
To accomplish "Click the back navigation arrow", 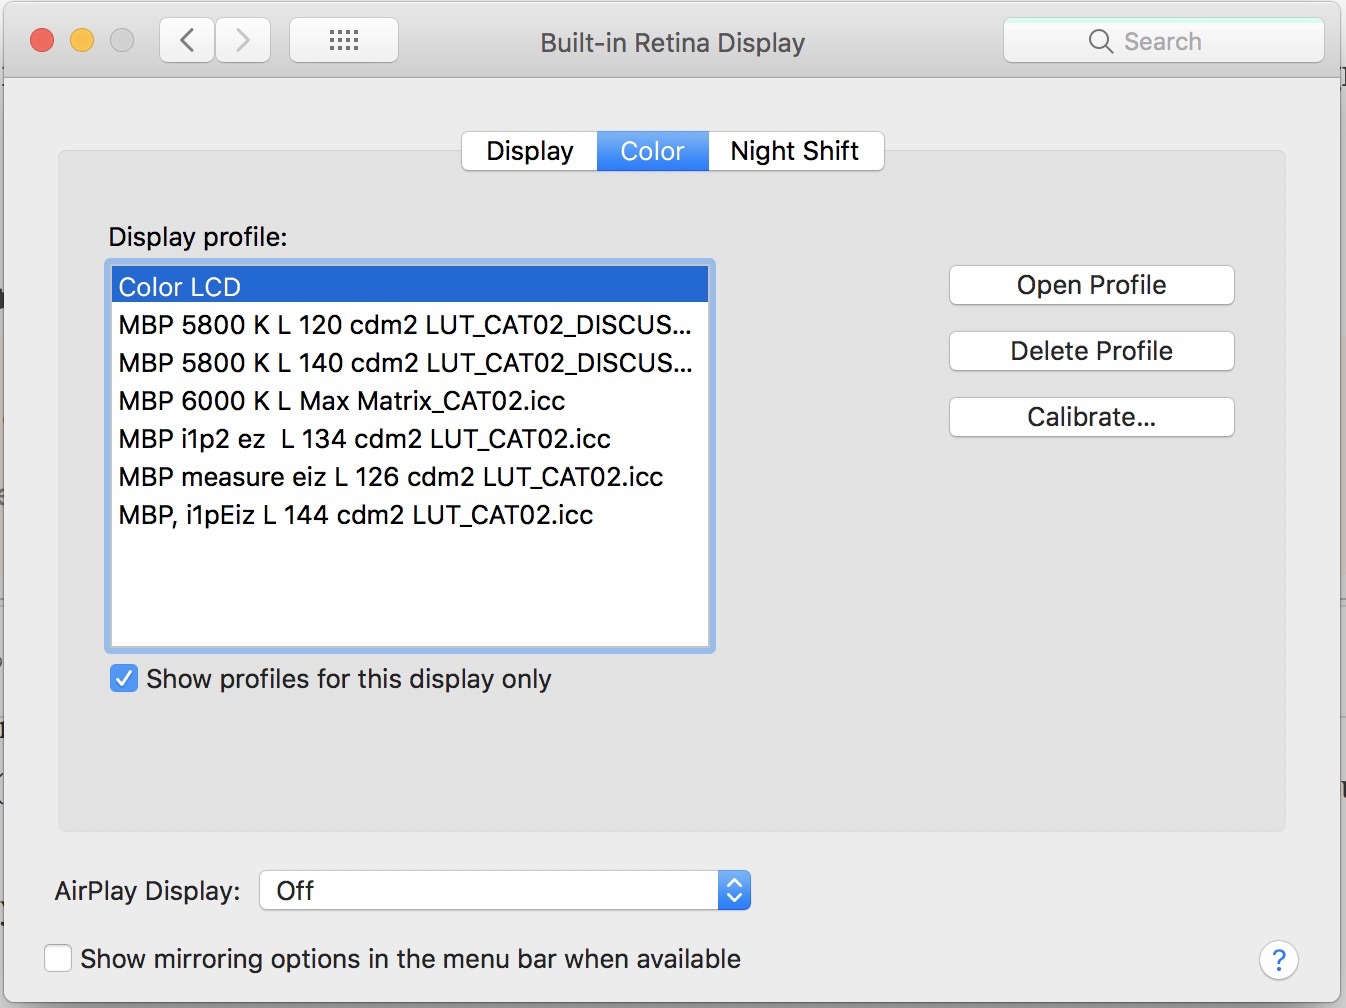I will tap(186, 40).
